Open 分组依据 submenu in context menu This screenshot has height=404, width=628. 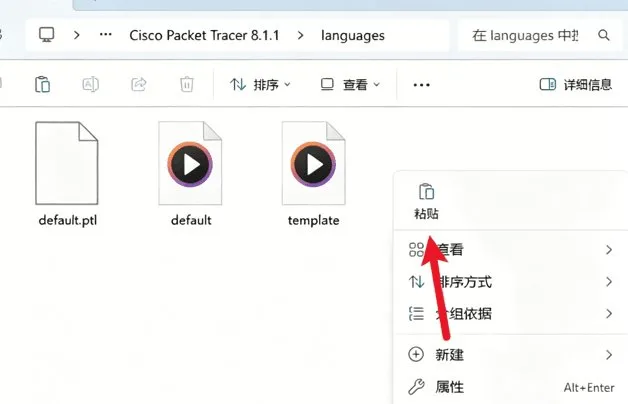511,314
